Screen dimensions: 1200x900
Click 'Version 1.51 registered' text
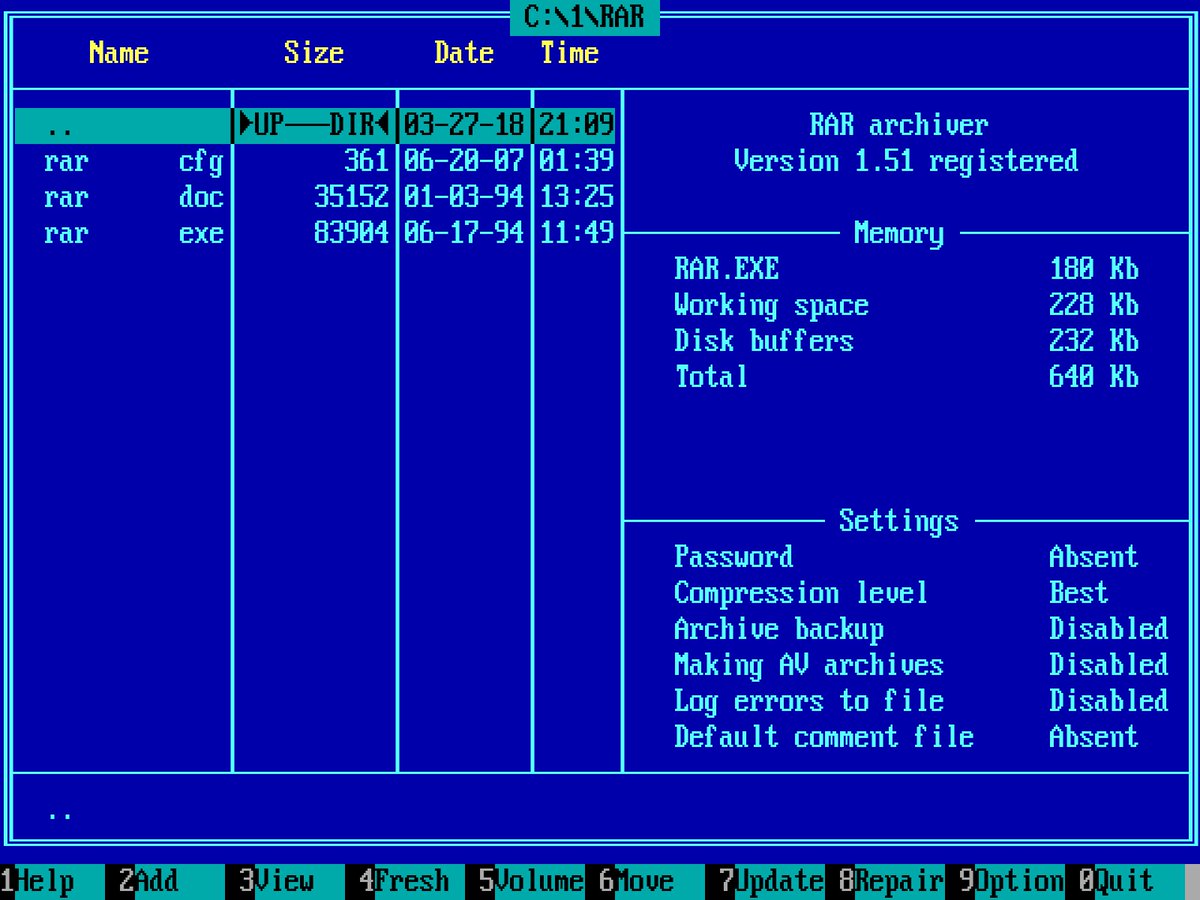pyautogui.click(x=906, y=161)
